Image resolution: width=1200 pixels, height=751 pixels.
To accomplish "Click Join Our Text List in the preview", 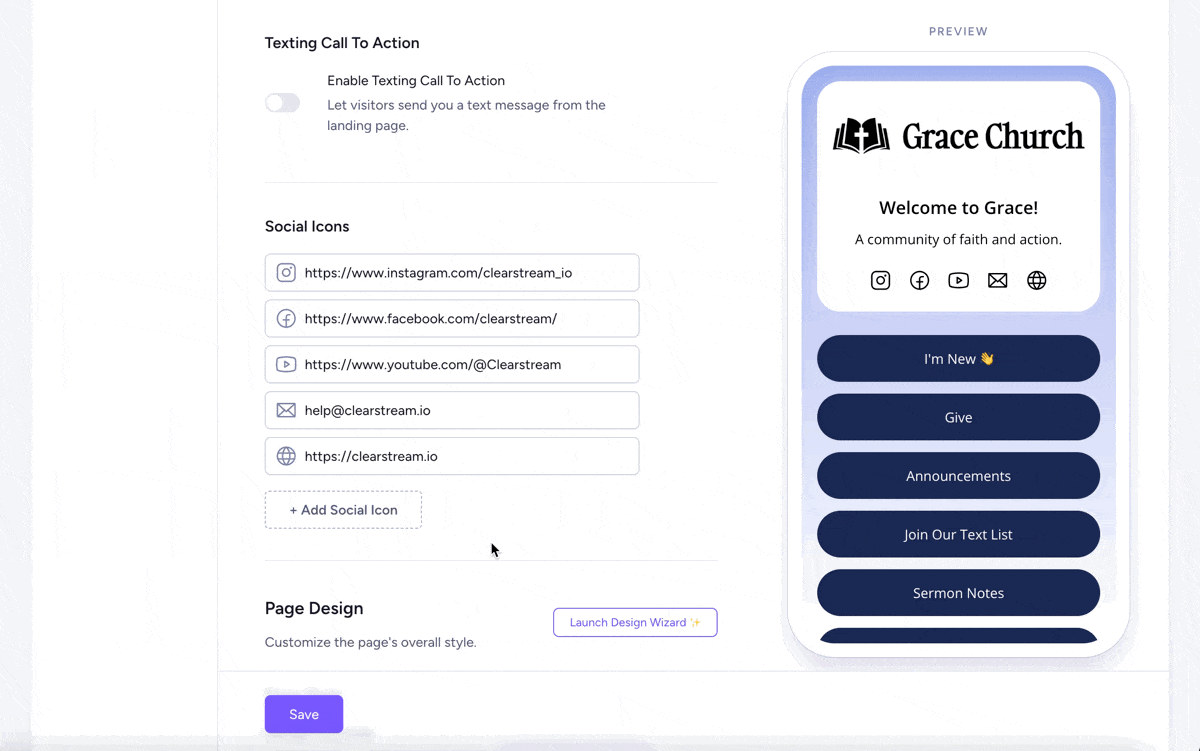I will (957, 534).
